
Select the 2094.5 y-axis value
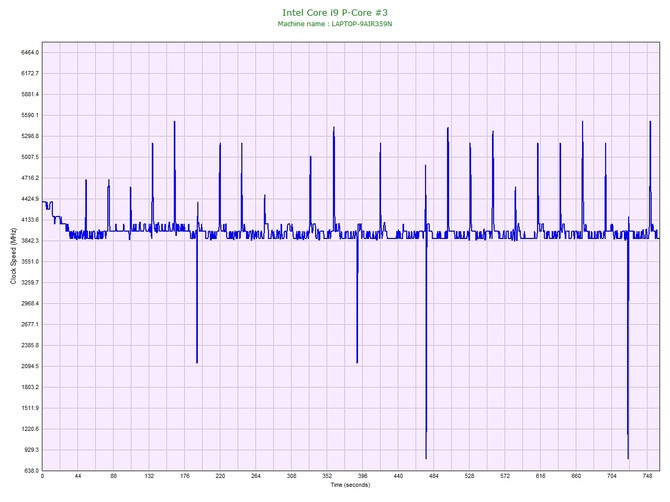point(30,366)
